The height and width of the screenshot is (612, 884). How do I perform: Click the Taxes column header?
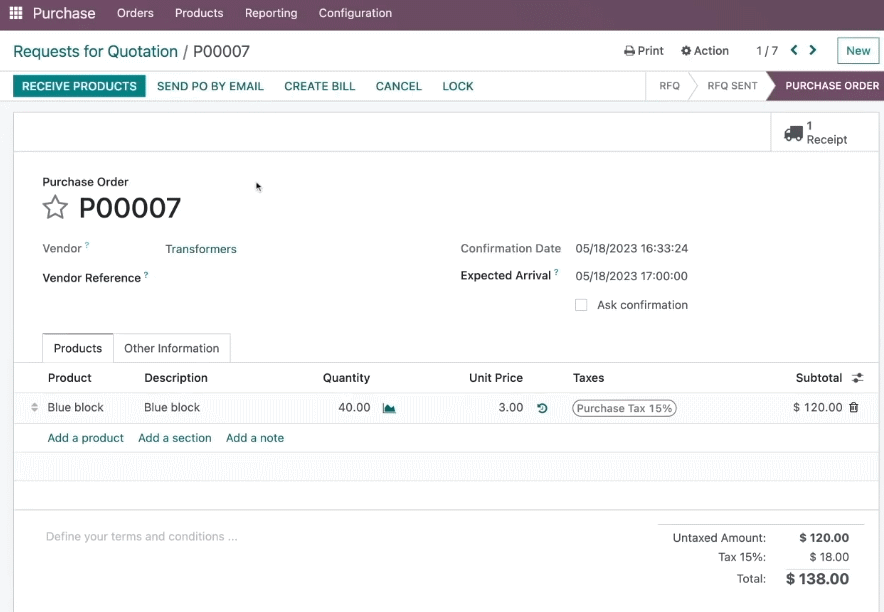click(x=588, y=378)
